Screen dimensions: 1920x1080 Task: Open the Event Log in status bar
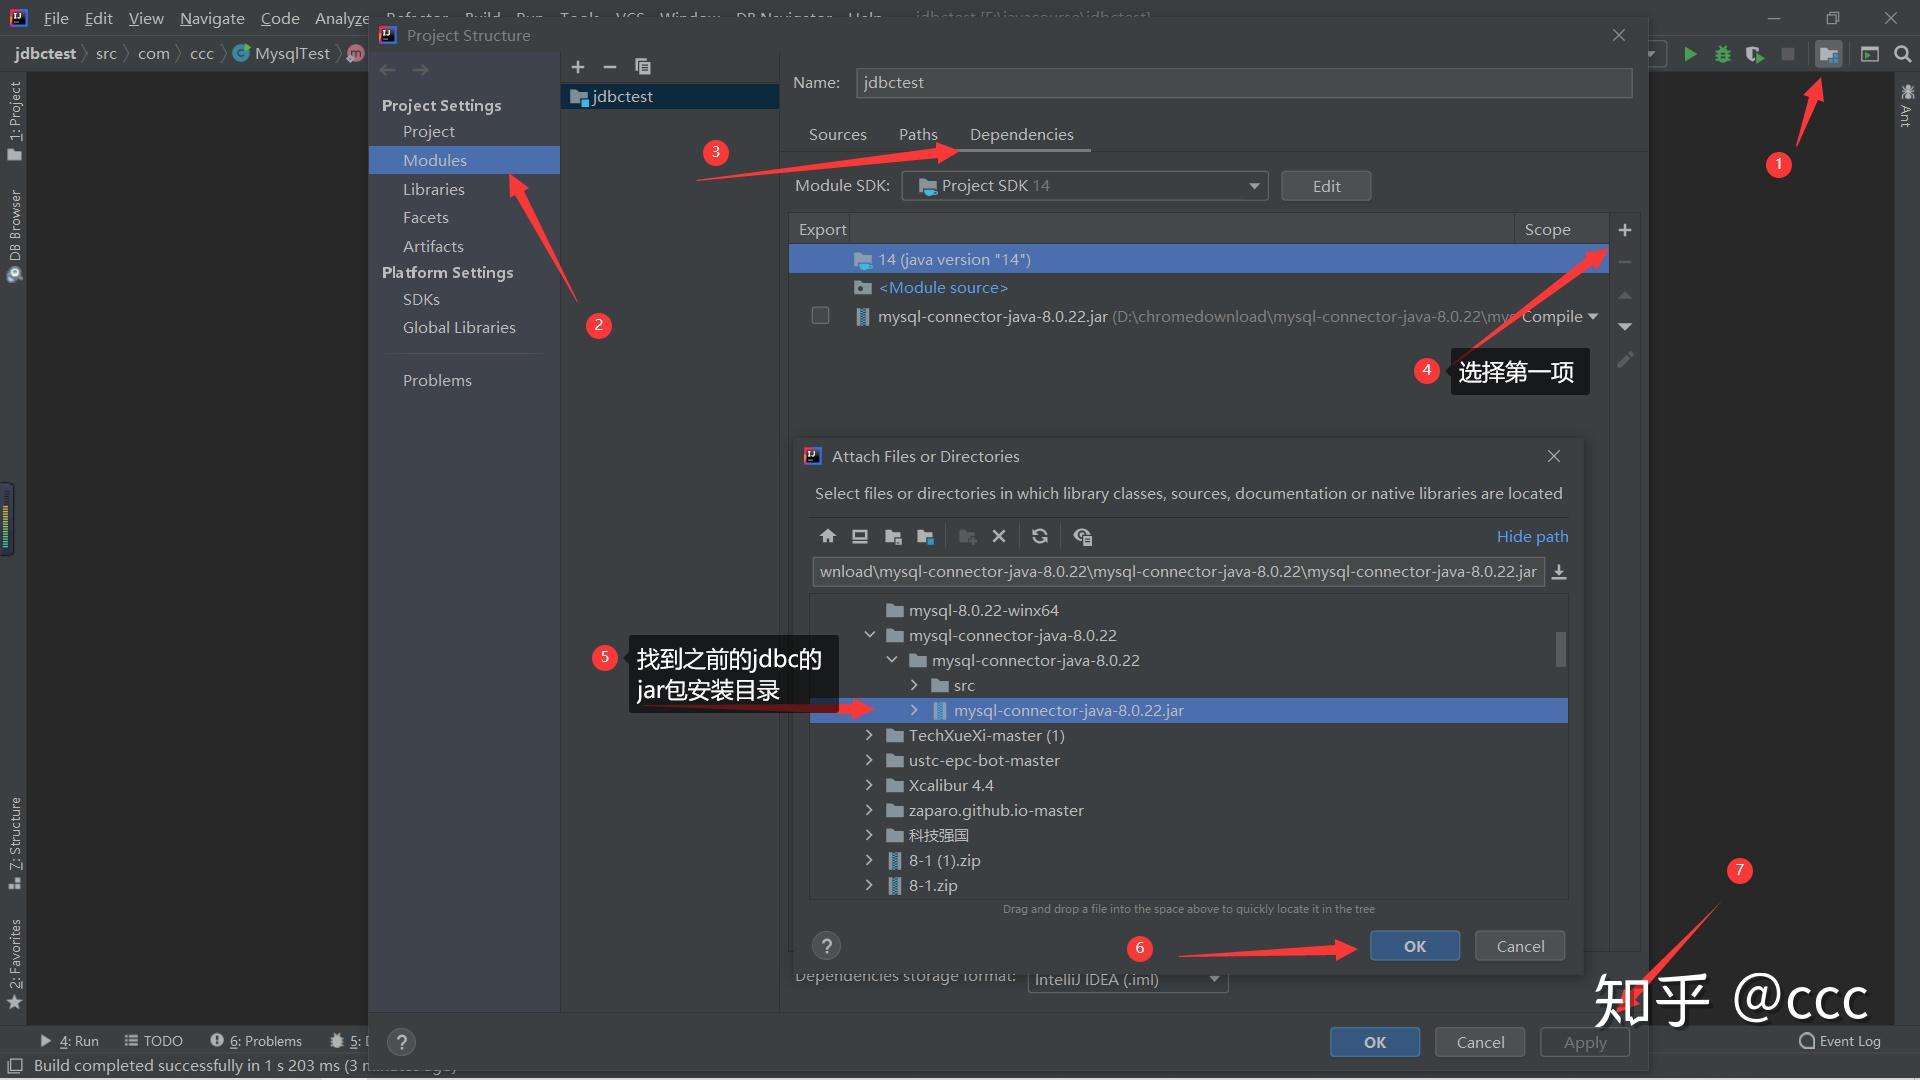(x=1840, y=1041)
